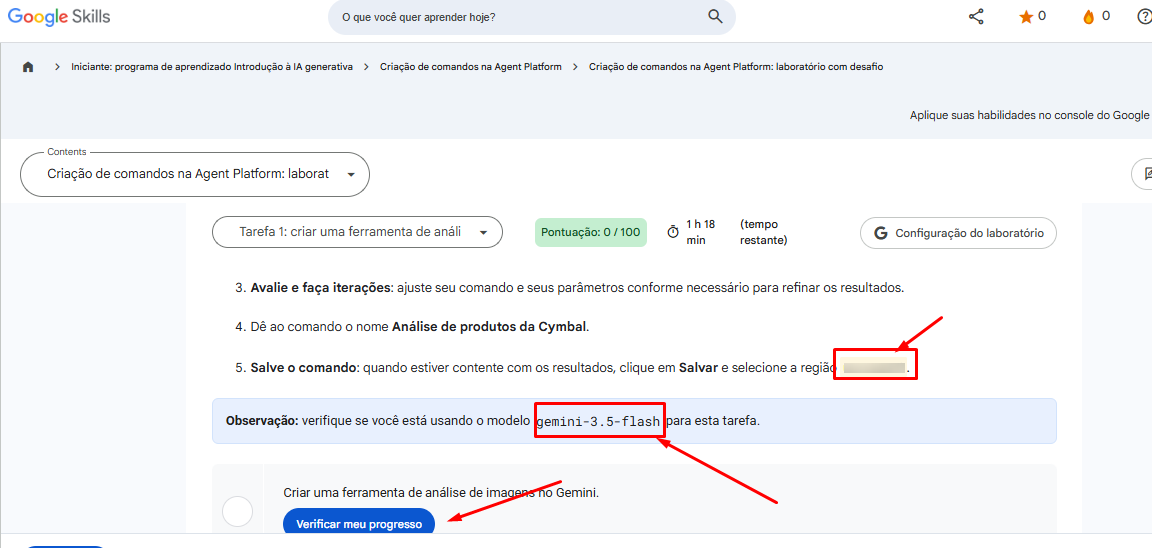Click 'Criar uma ferramenta de análise de imagens' text

click(441, 493)
